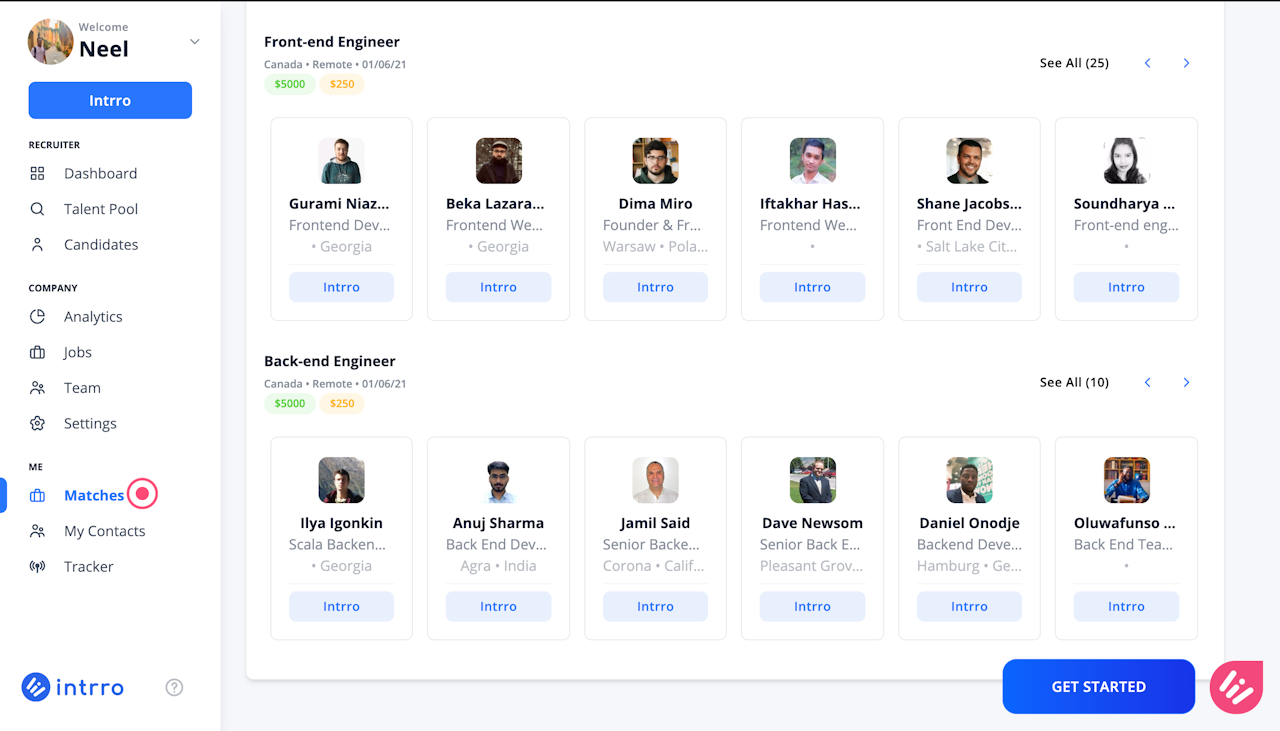The width and height of the screenshot is (1280, 731).
Task: Click the blue Intrro button in sidebar
Action: click(x=110, y=101)
